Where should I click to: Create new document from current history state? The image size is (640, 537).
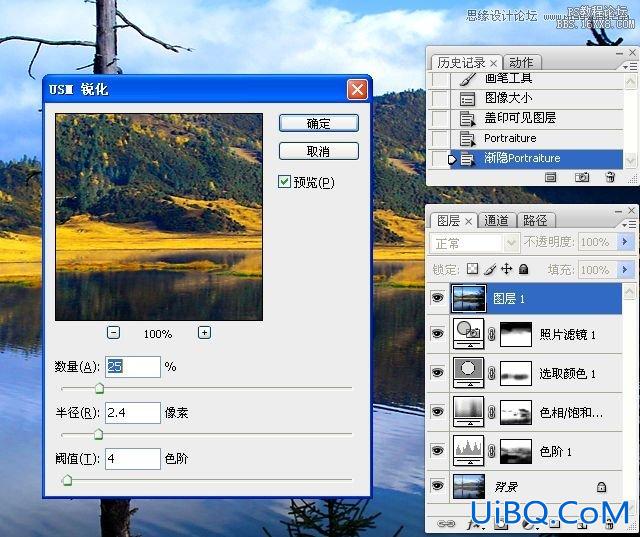coord(550,177)
